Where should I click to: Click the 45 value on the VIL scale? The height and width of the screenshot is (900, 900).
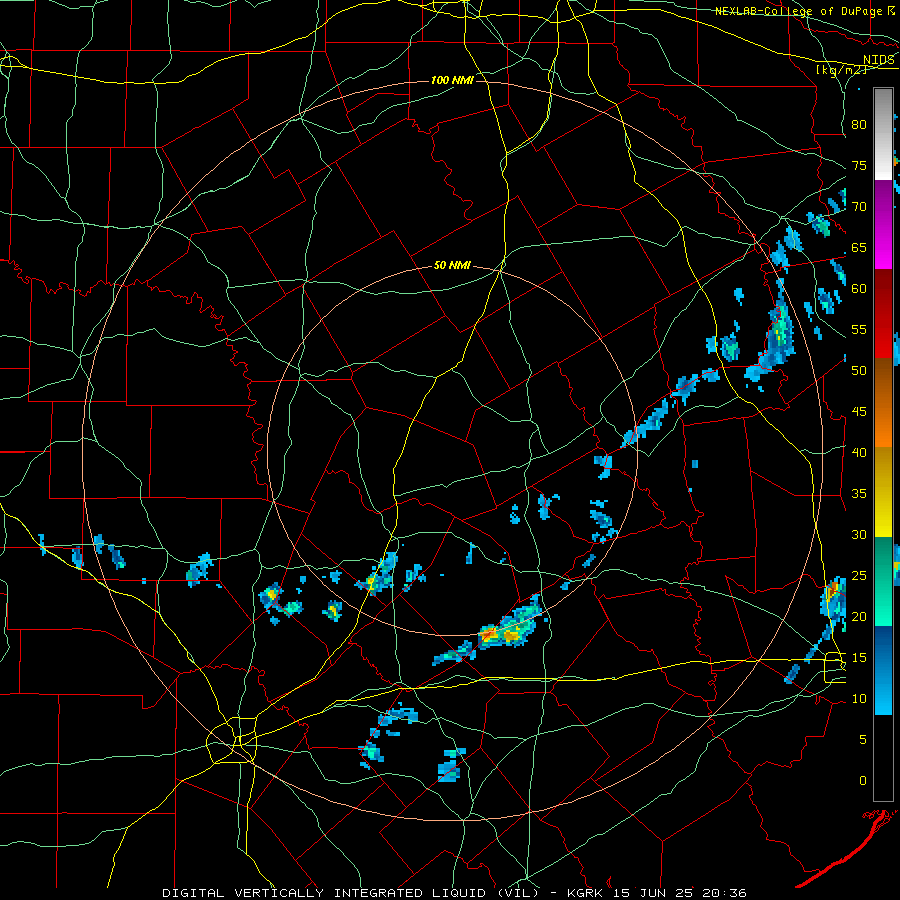pos(859,412)
